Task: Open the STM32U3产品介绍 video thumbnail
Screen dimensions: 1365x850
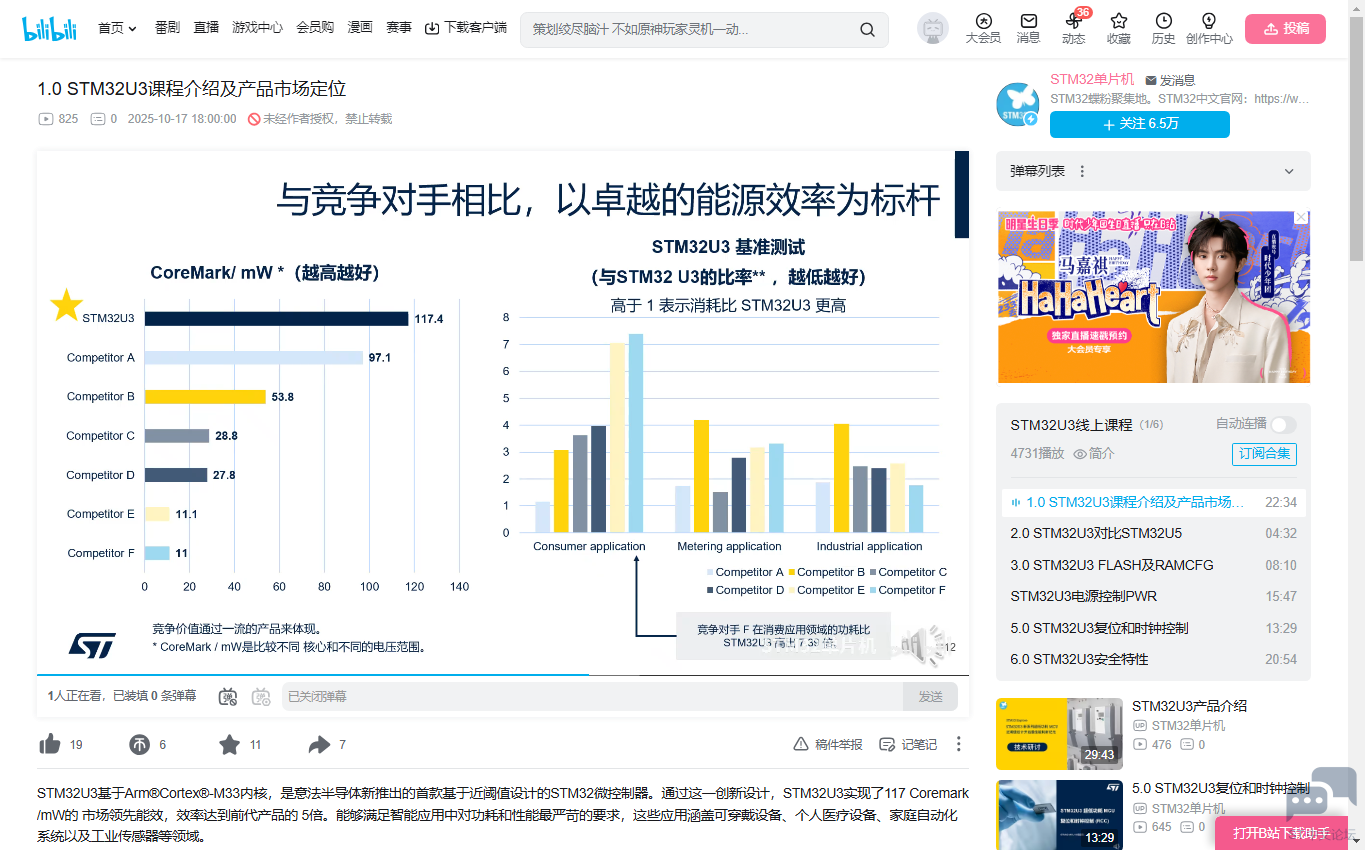Action: click(x=1059, y=733)
